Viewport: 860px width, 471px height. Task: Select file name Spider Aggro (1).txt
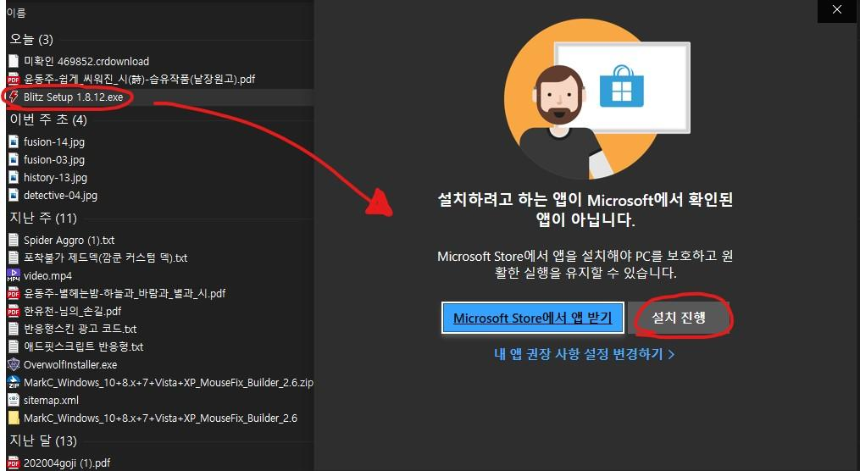pyautogui.click(x=69, y=240)
